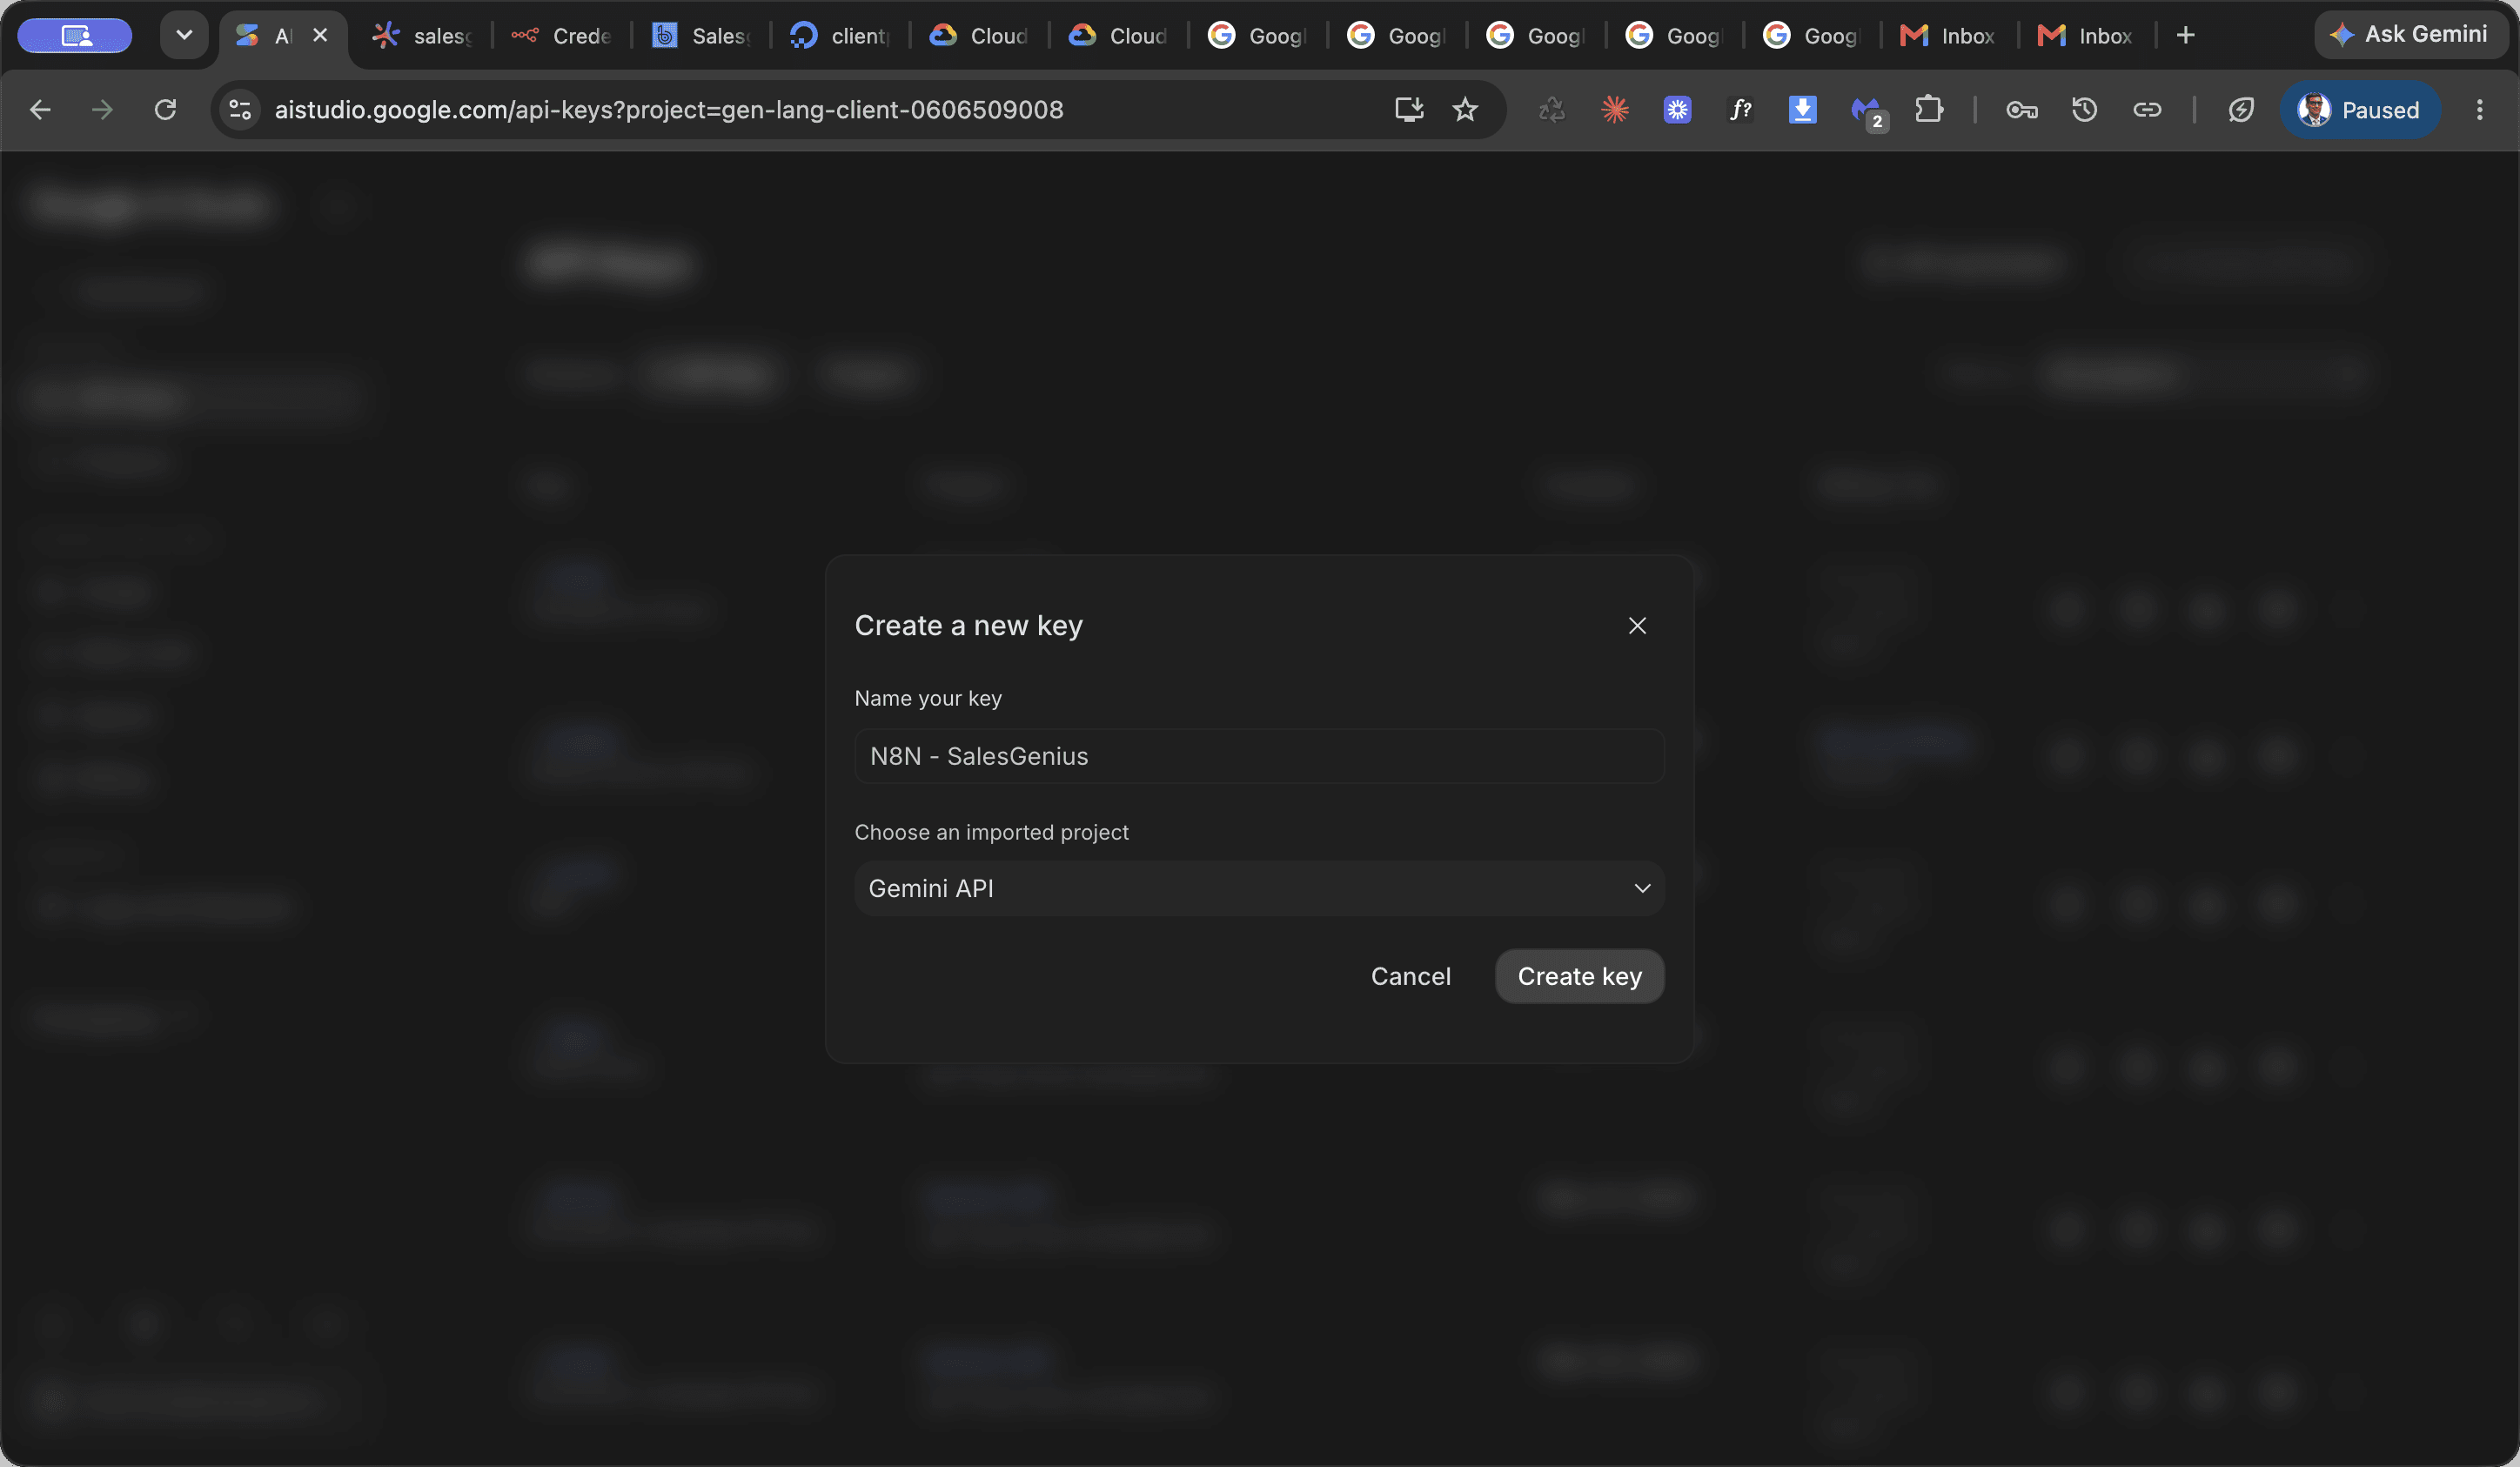Switch to the client tab
The height and width of the screenshot is (1467, 2520).
point(840,36)
